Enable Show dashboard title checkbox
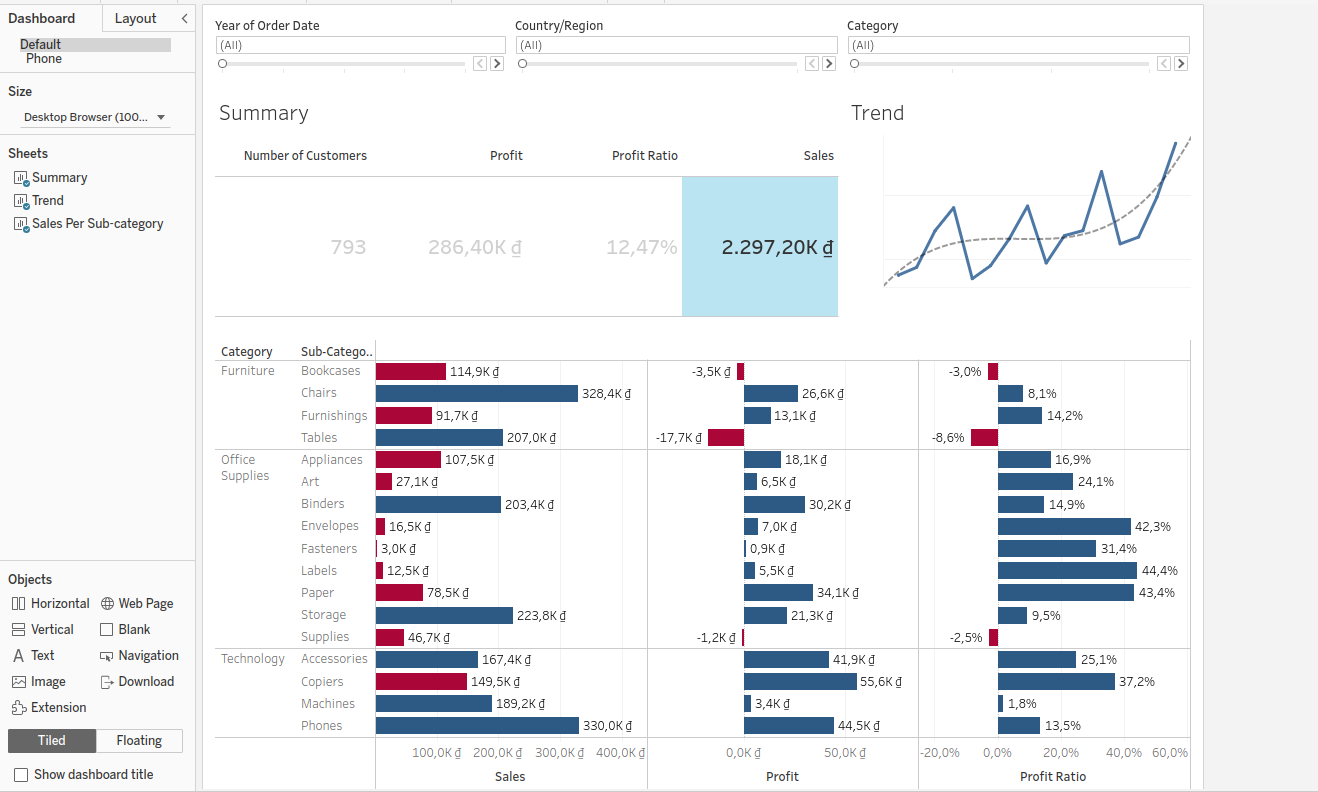 coord(21,775)
